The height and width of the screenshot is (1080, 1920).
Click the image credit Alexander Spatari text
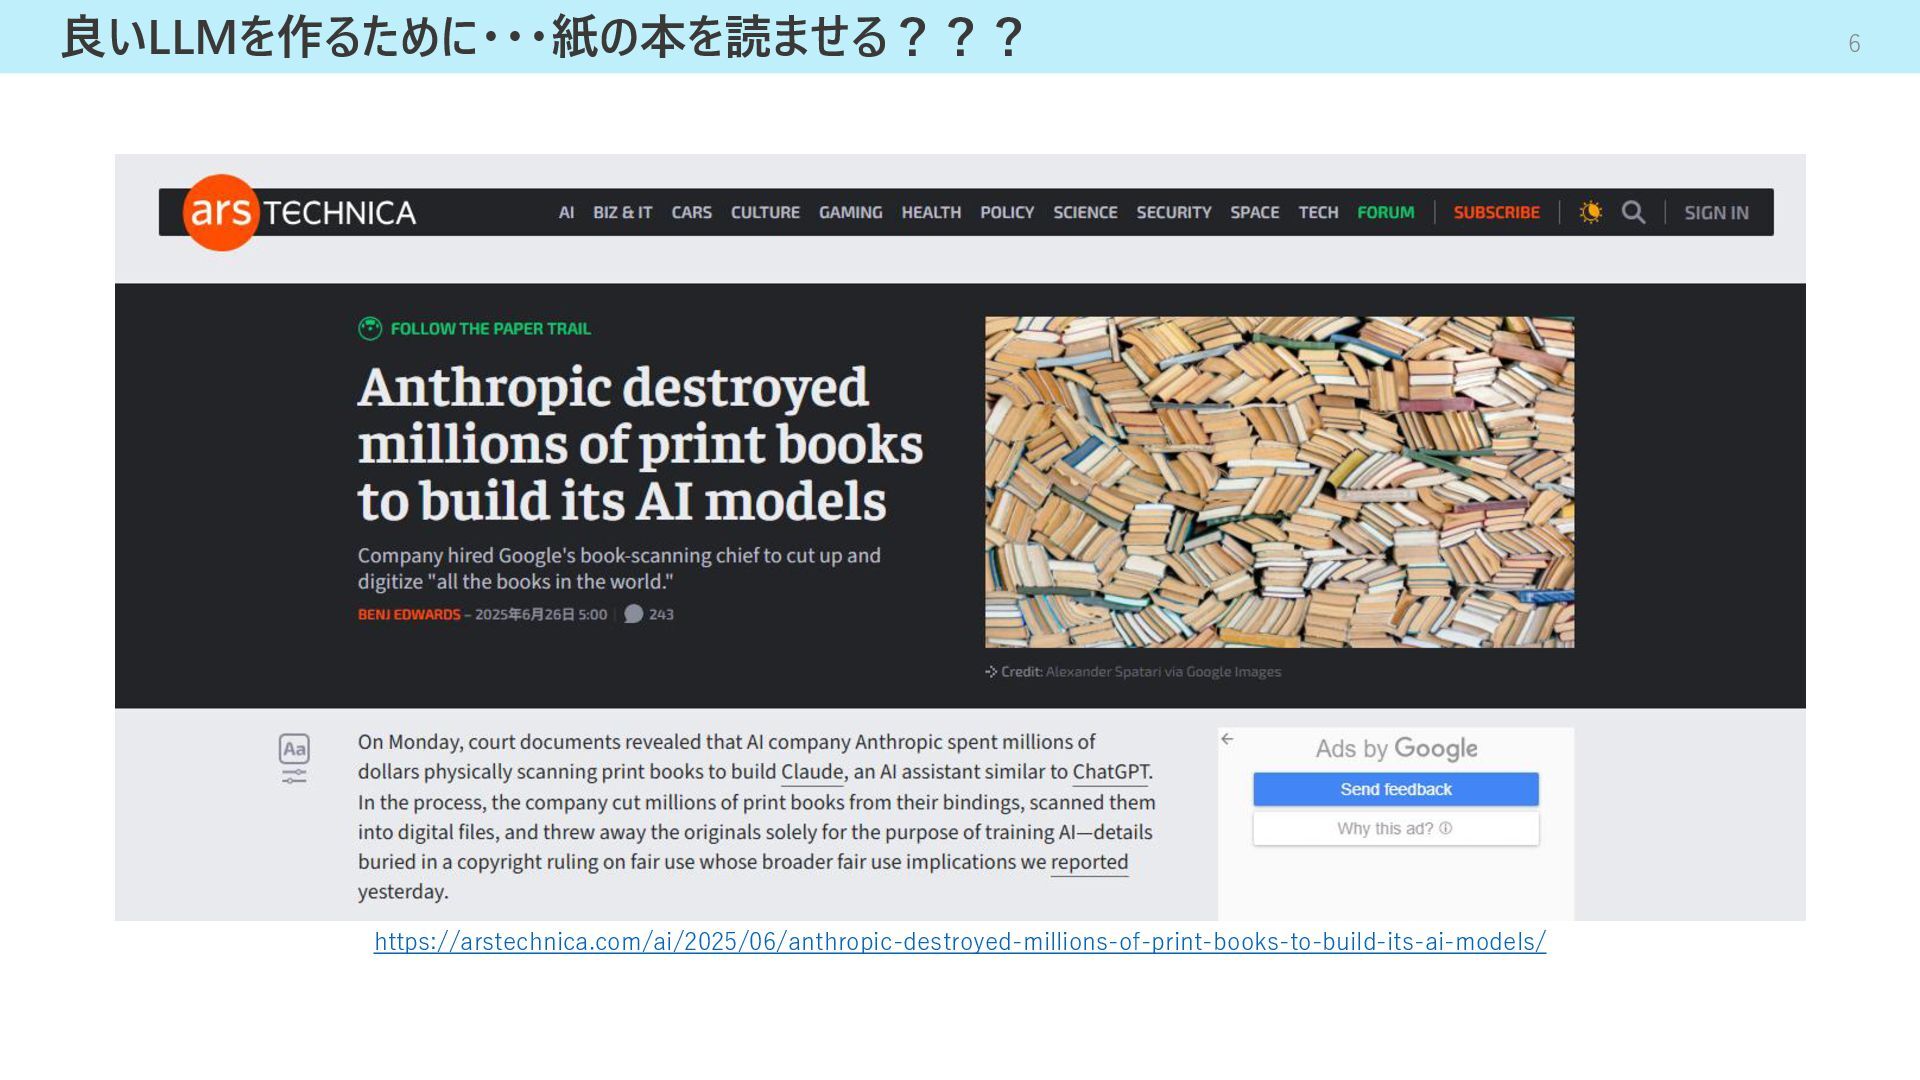[1163, 671]
